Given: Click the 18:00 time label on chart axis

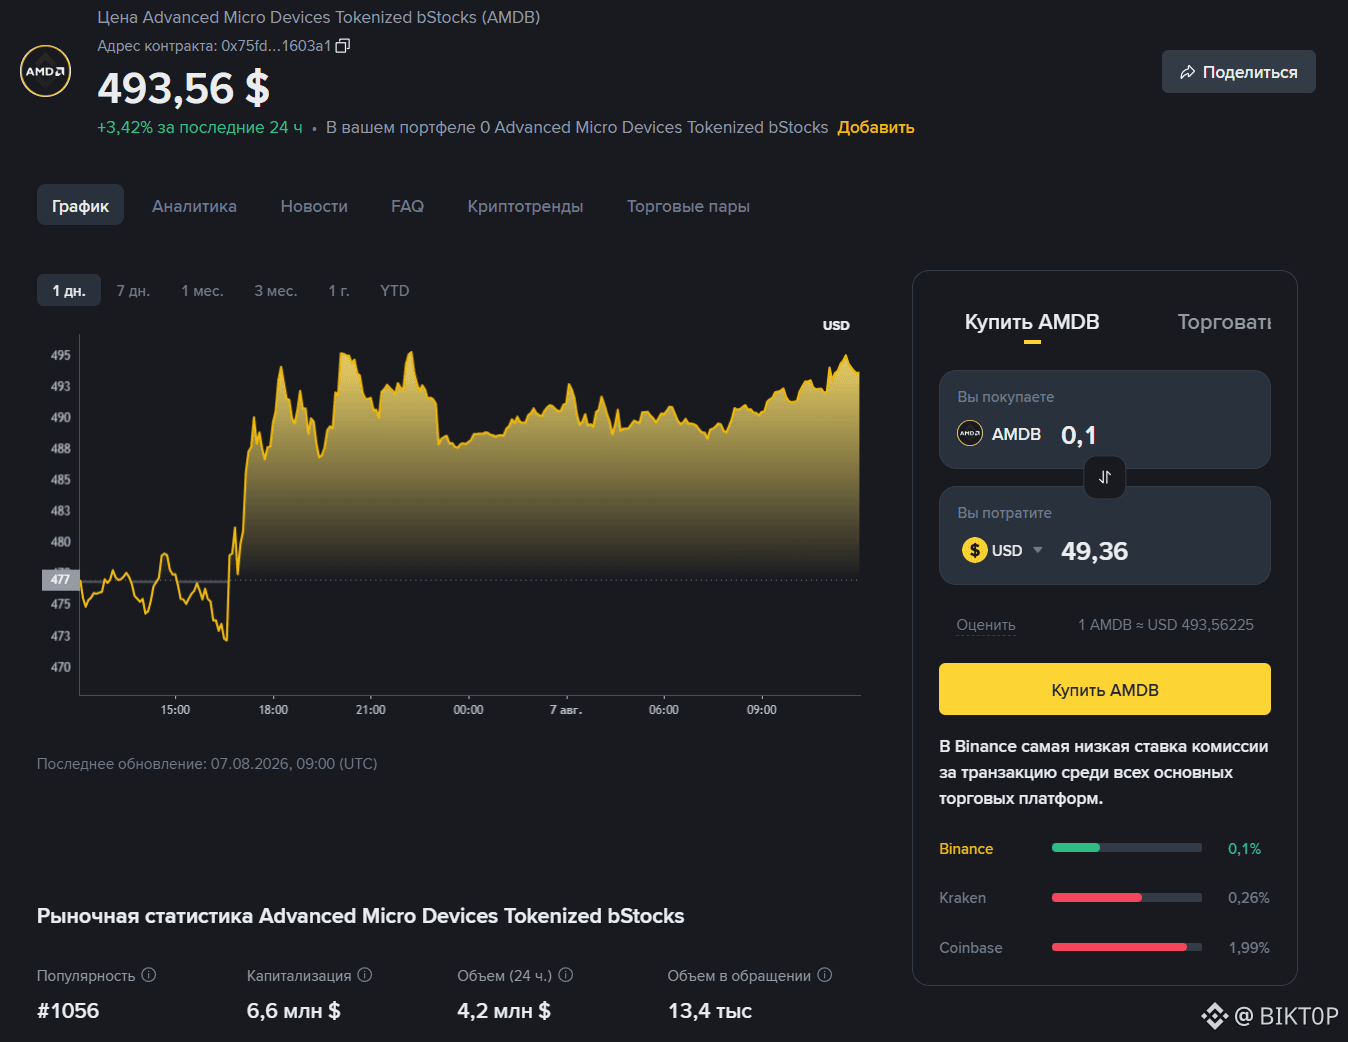Looking at the screenshot, I should click(273, 709).
